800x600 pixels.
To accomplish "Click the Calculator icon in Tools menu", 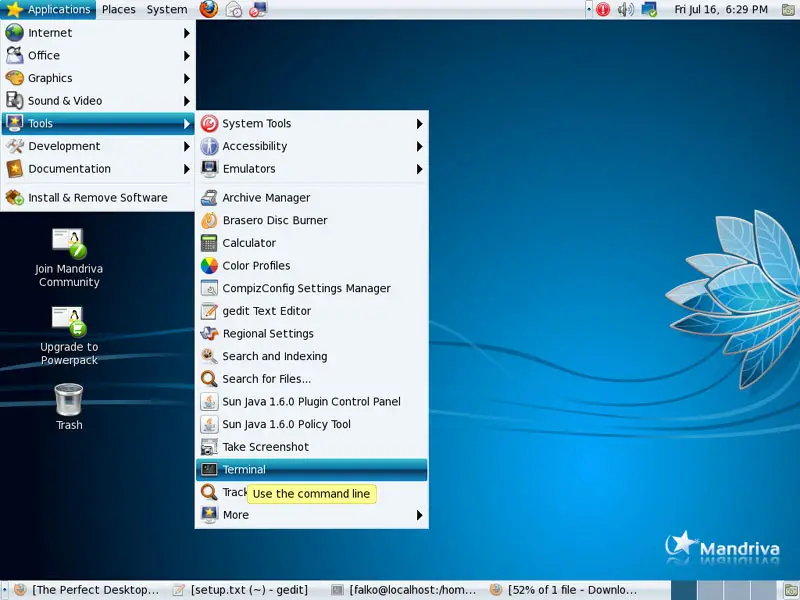I will tap(209, 243).
